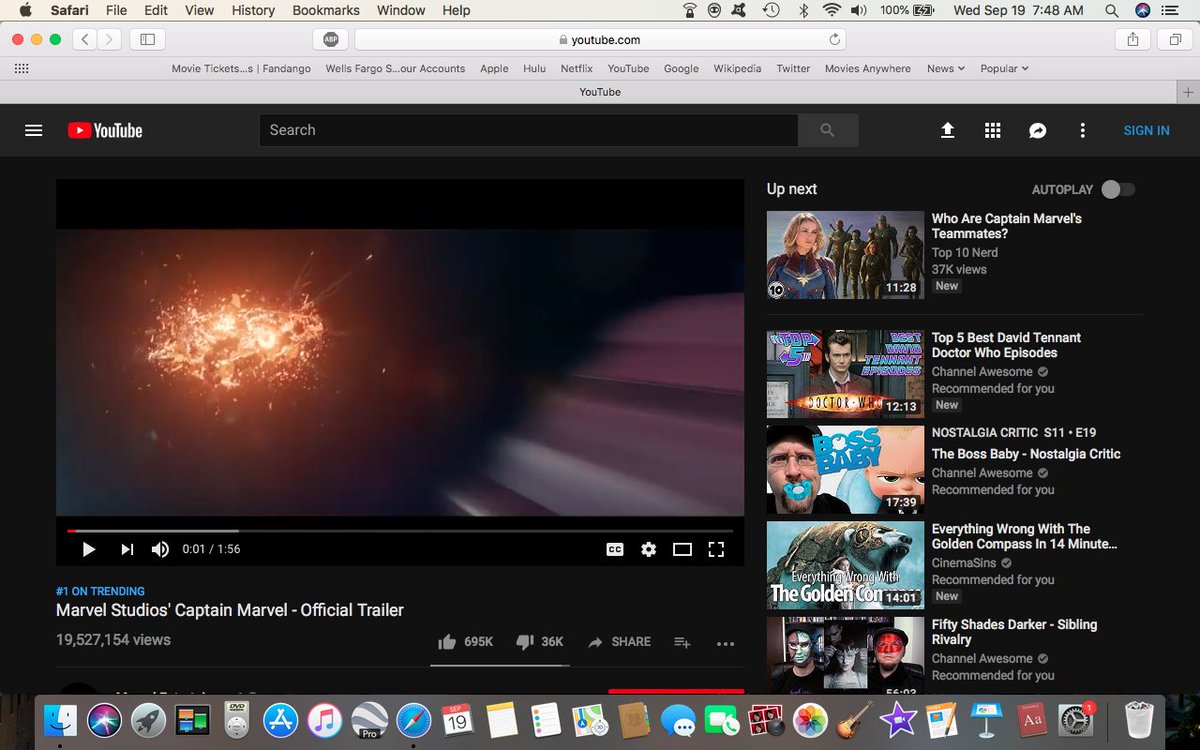Open the Wikipedia bookmark
This screenshot has height=750, width=1200.
click(x=737, y=68)
